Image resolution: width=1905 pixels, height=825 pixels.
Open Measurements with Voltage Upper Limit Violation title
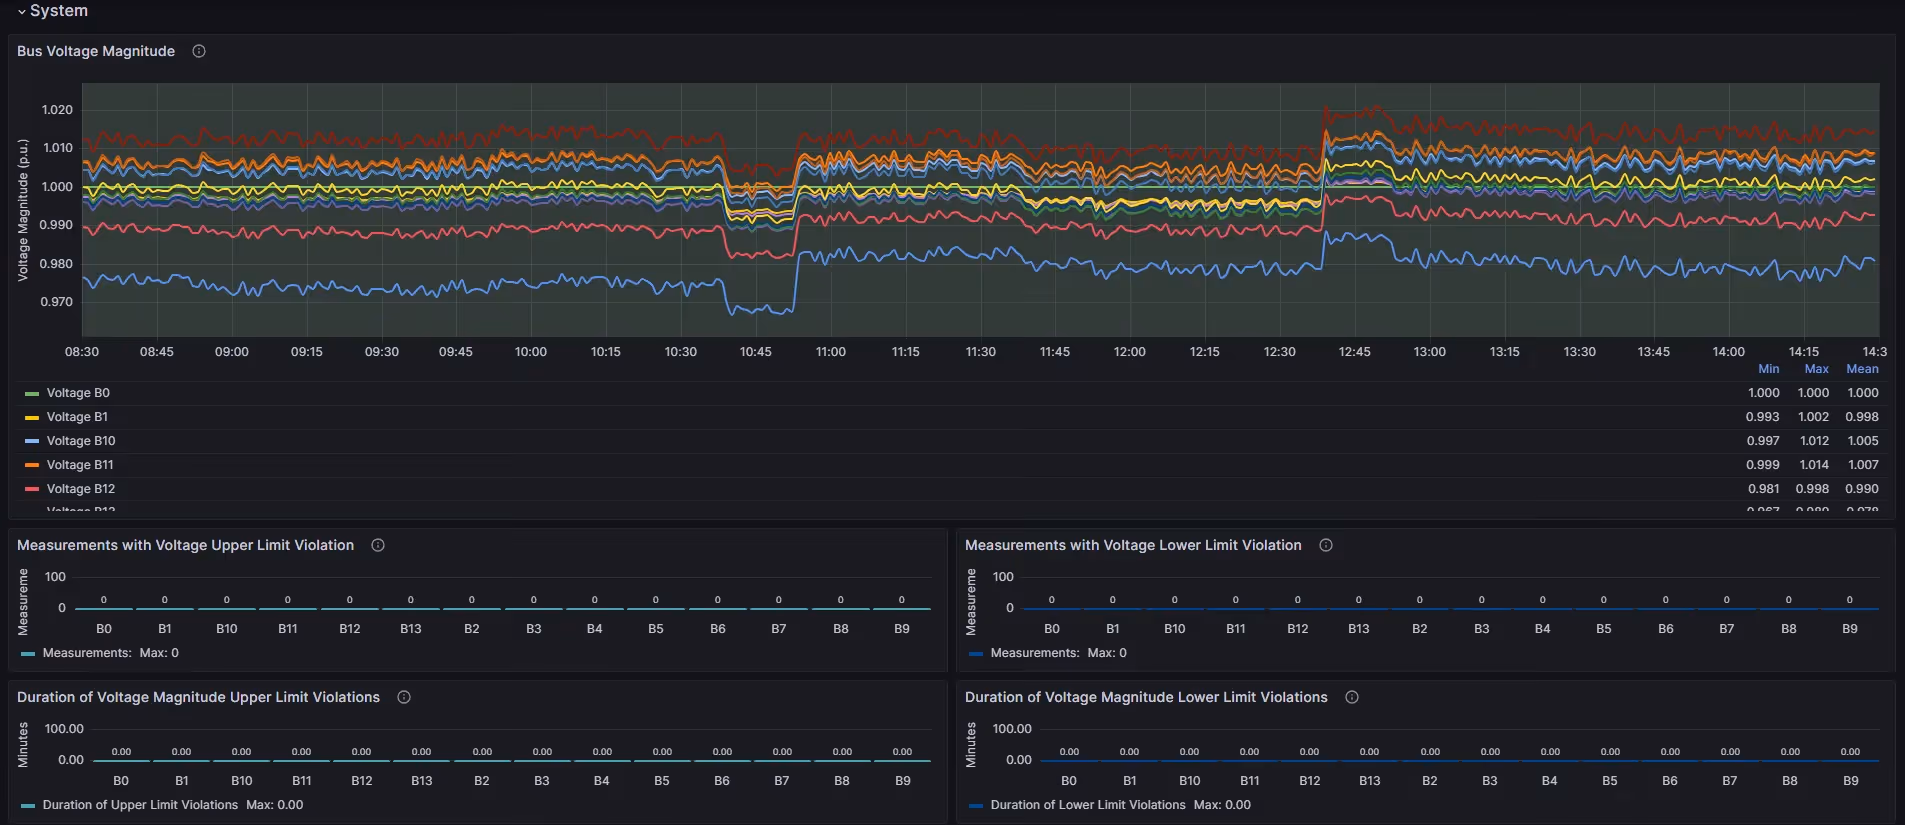(x=186, y=545)
